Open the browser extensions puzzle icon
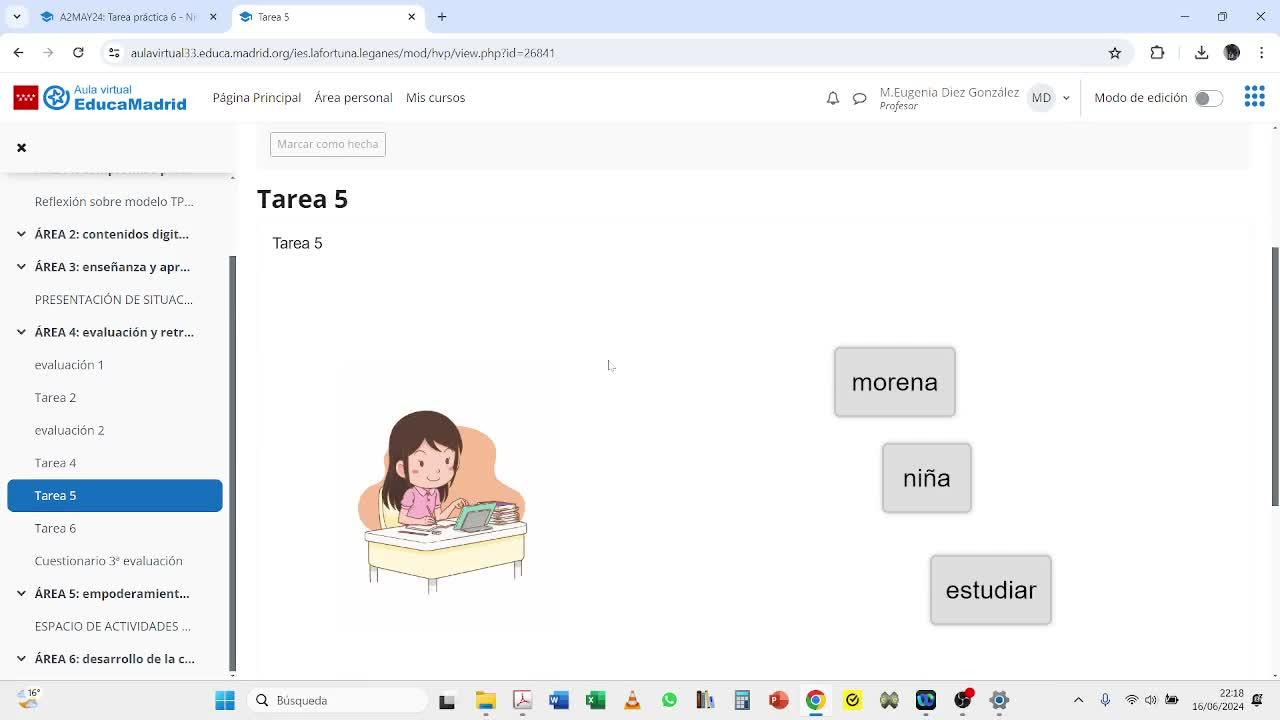The width and height of the screenshot is (1280, 720). click(x=1157, y=53)
